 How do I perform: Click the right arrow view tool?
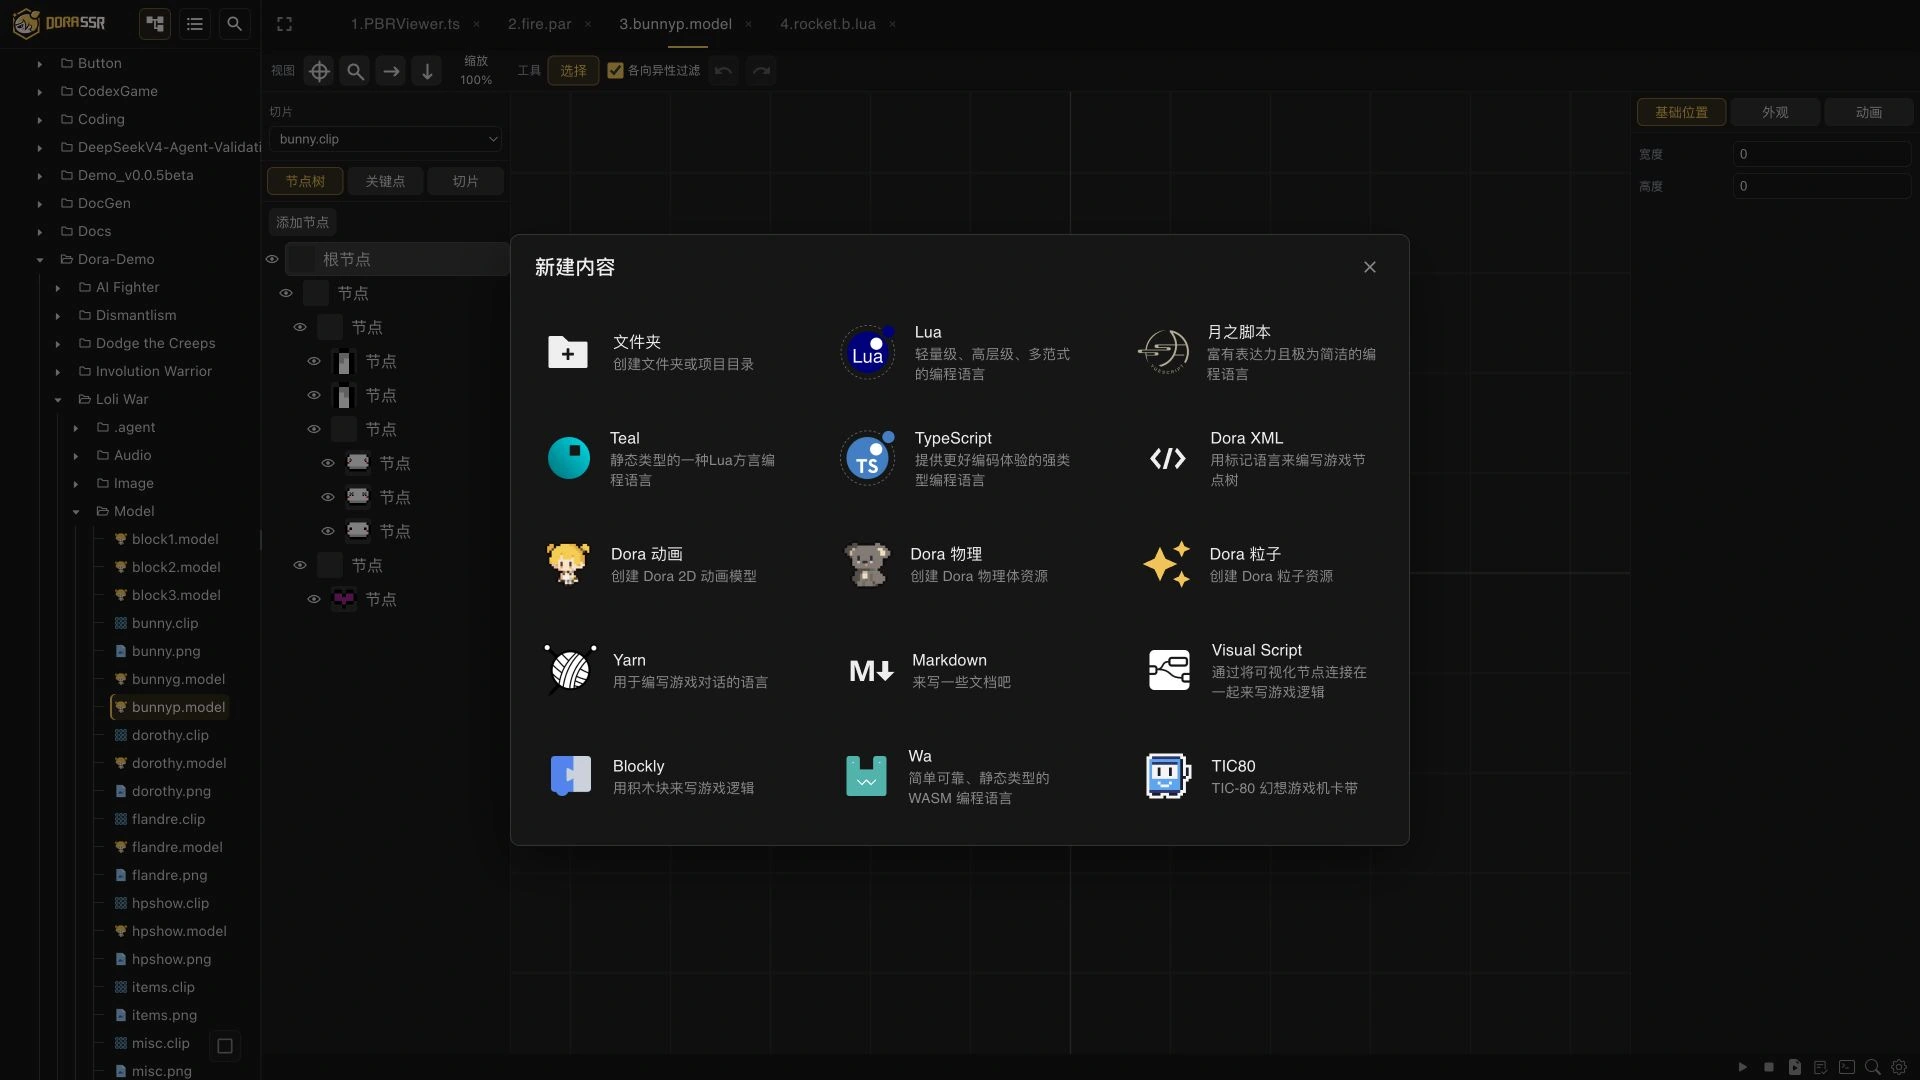tap(391, 71)
